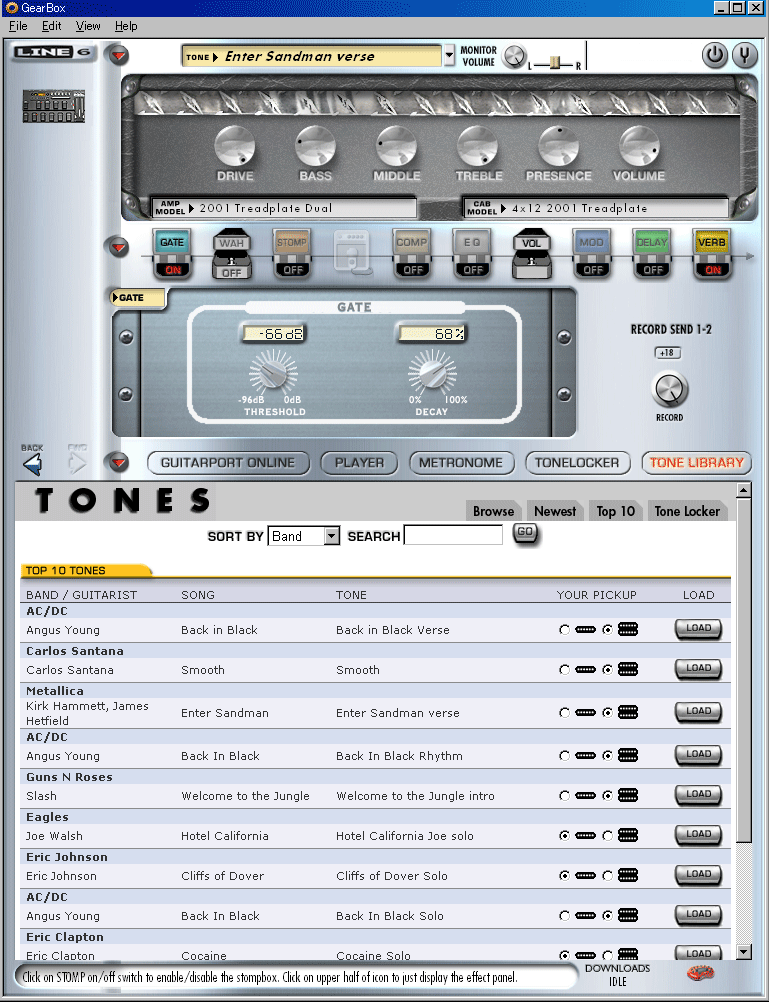Show the GATE effect panel icon
This screenshot has height=1002, width=769.
coord(172,243)
